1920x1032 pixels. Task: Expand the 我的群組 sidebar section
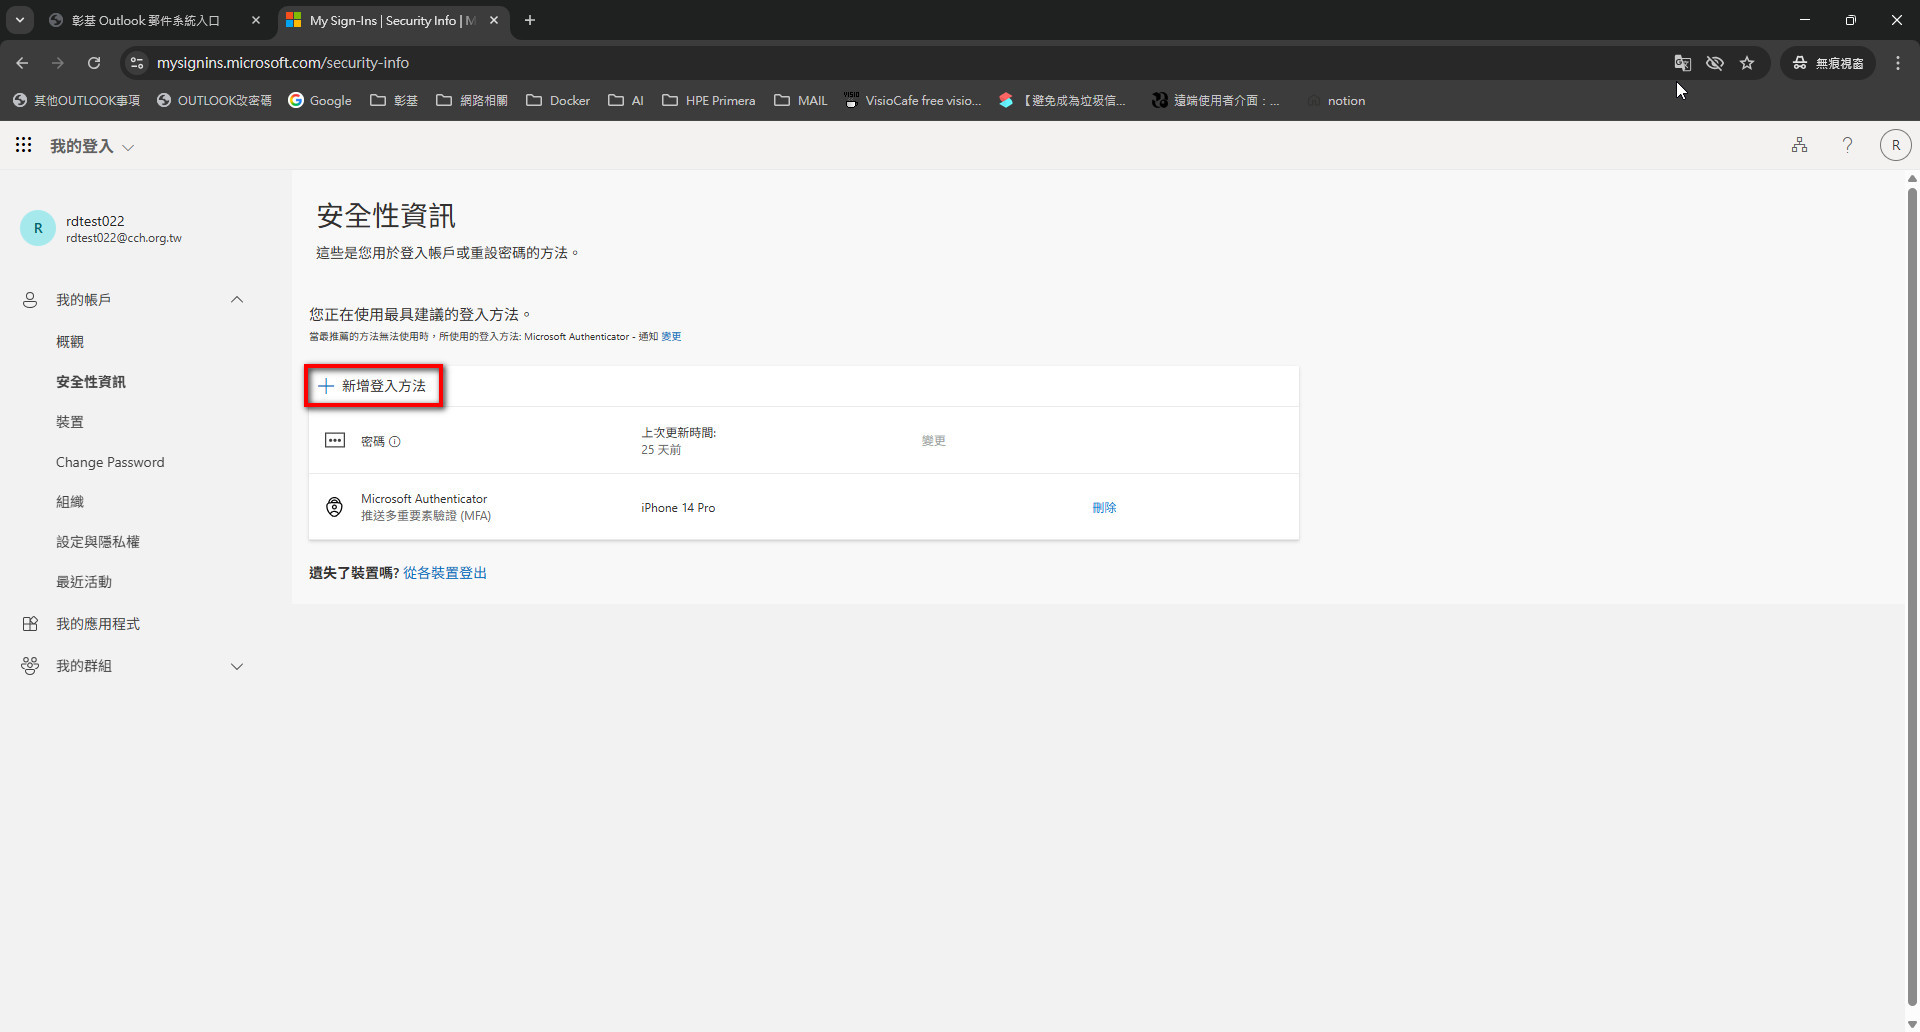pos(237,667)
